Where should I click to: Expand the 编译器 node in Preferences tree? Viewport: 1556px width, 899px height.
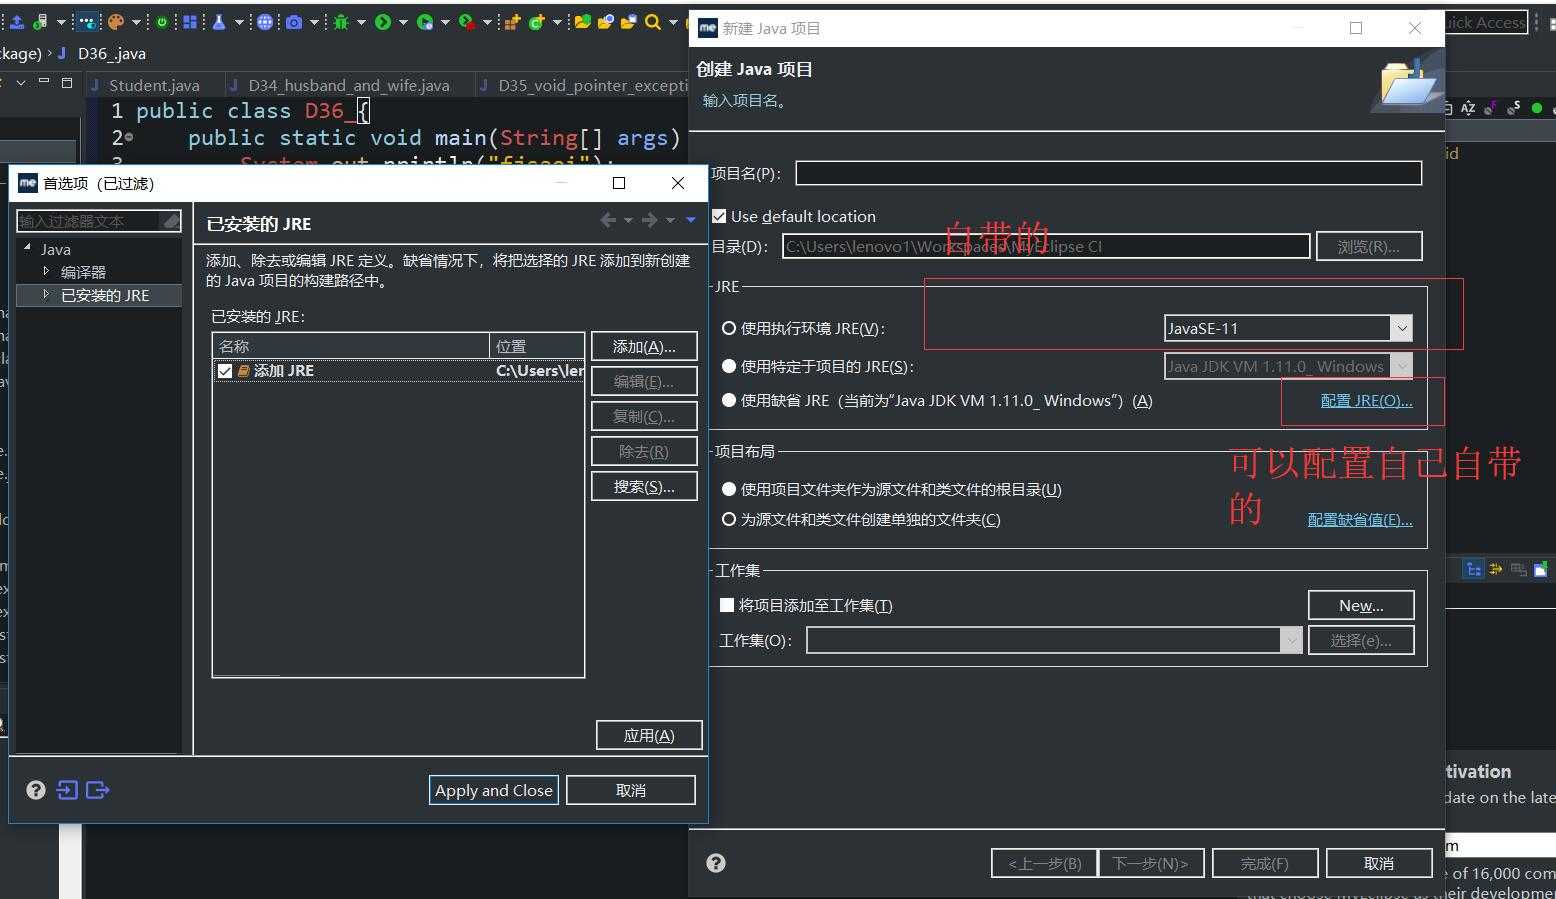click(x=46, y=271)
